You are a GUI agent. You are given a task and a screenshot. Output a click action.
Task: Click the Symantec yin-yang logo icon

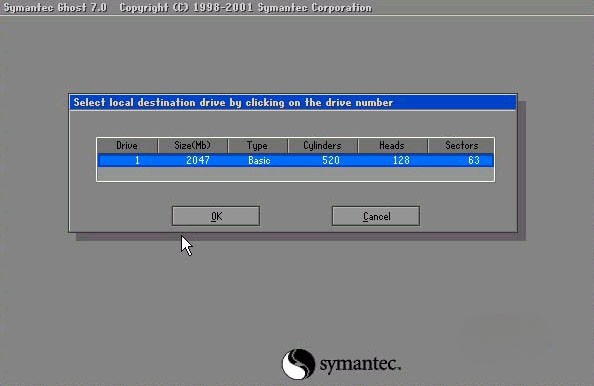click(x=298, y=364)
